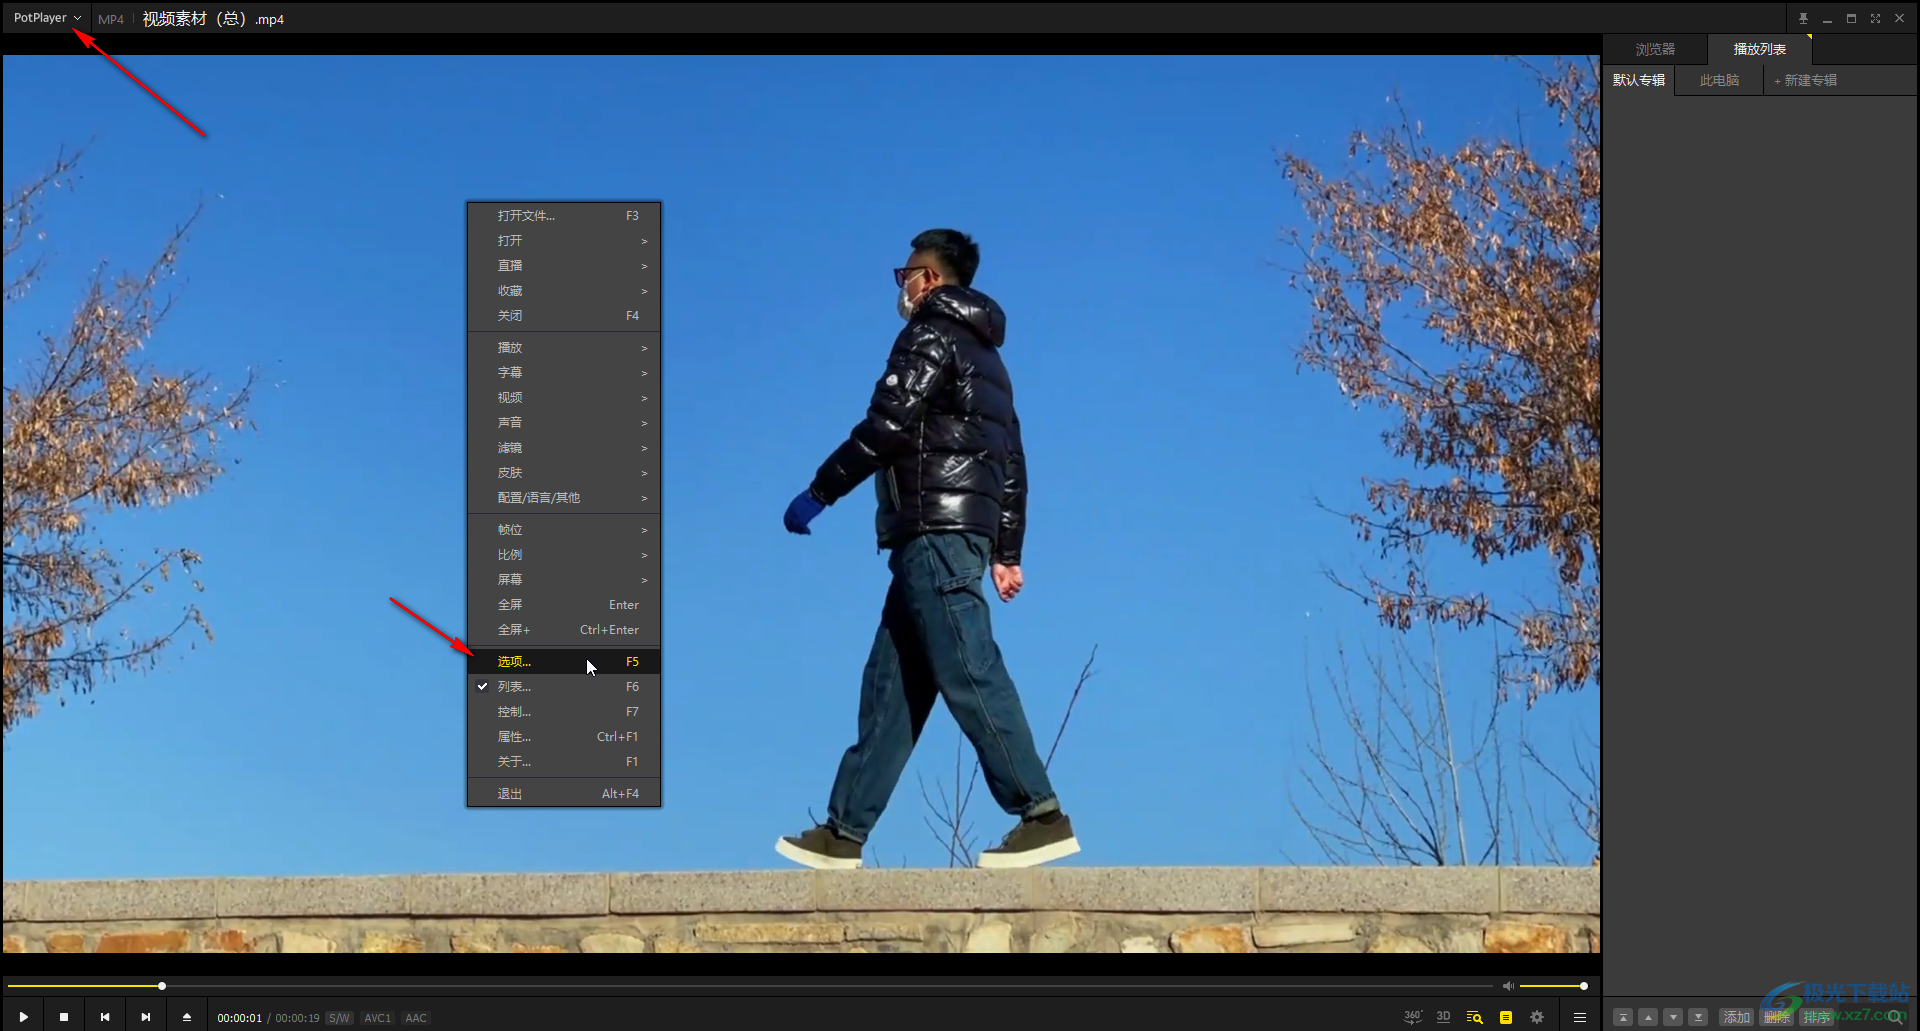Click the elapsed time 00:00:01

tap(240, 1018)
